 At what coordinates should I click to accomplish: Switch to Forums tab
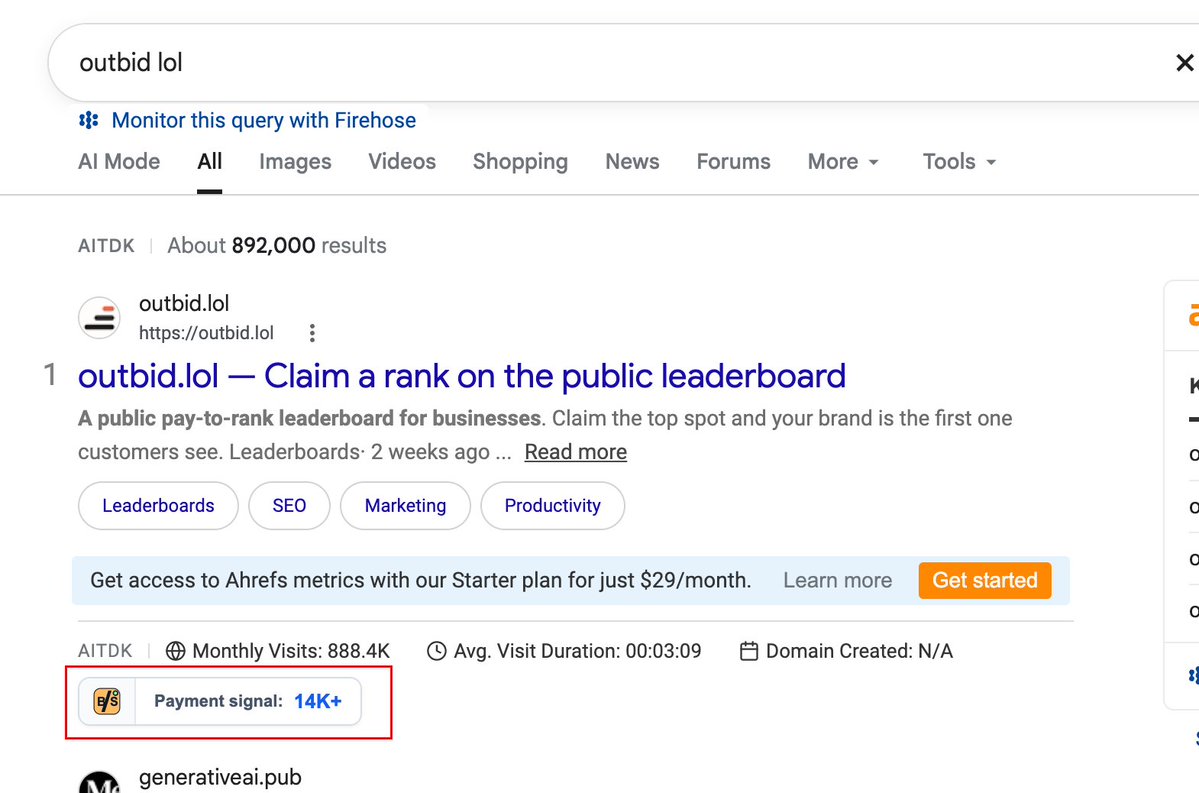(733, 161)
